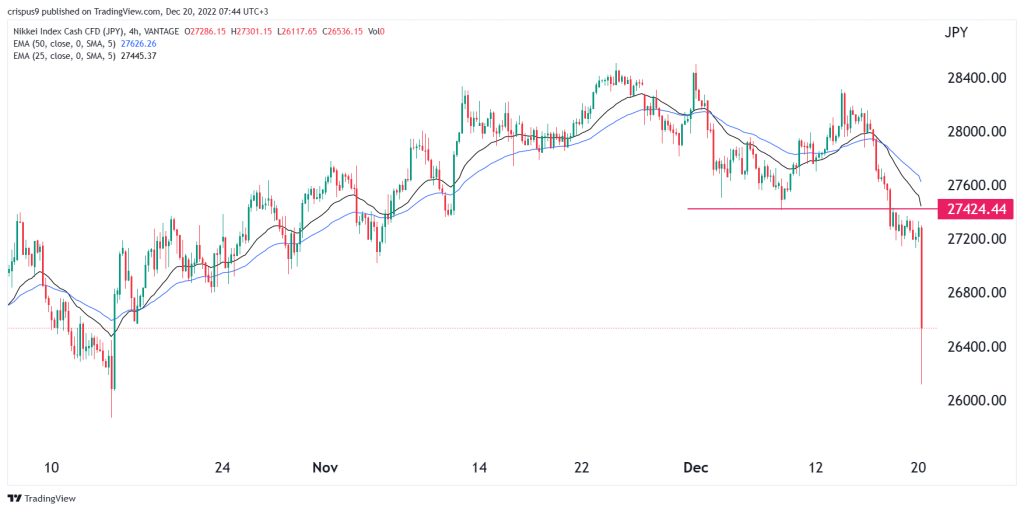Click the 24 date axis label
This screenshot has height=511, width=1024.
click(x=223, y=468)
